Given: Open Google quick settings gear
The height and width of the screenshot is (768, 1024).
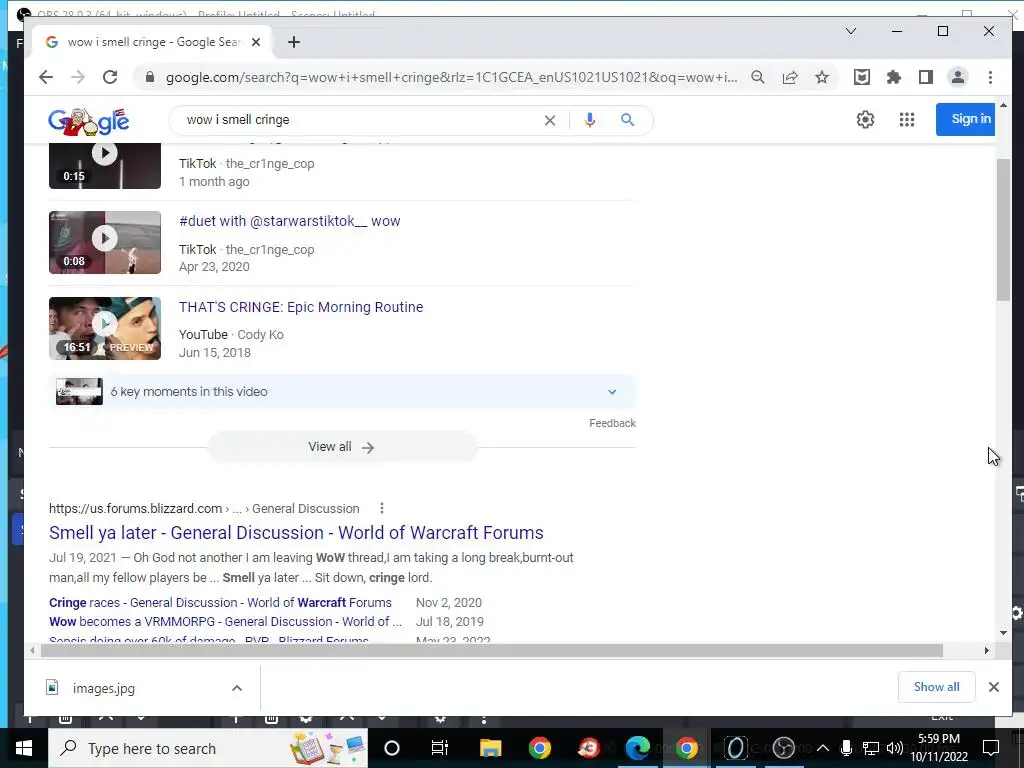Looking at the screenshot, I should 865,120.
